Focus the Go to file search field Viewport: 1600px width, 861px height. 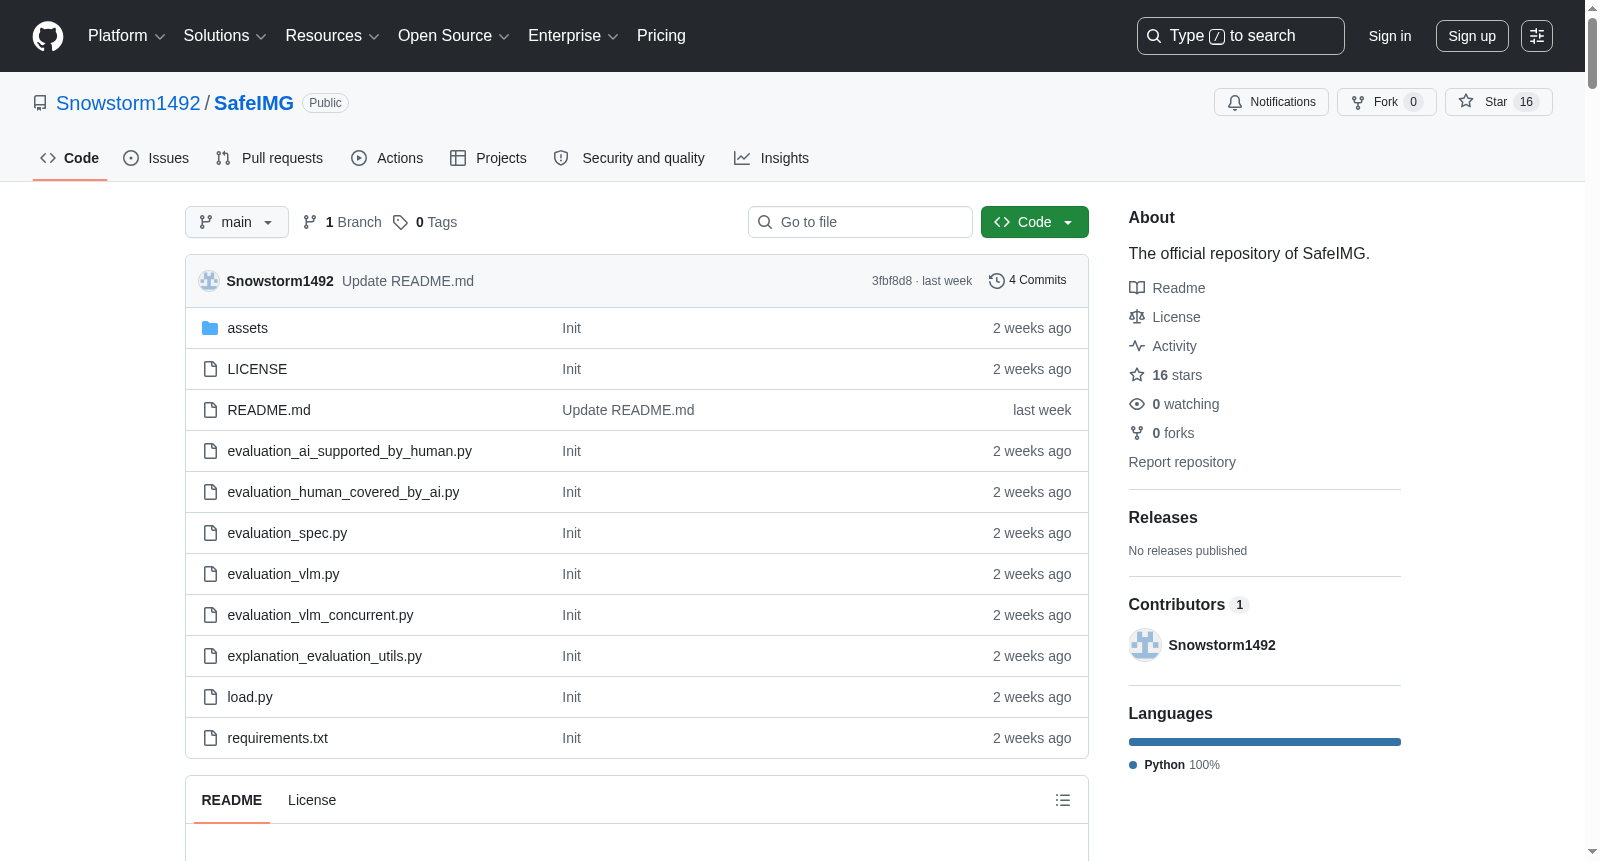pyautogui.click(x=860, y=222)
